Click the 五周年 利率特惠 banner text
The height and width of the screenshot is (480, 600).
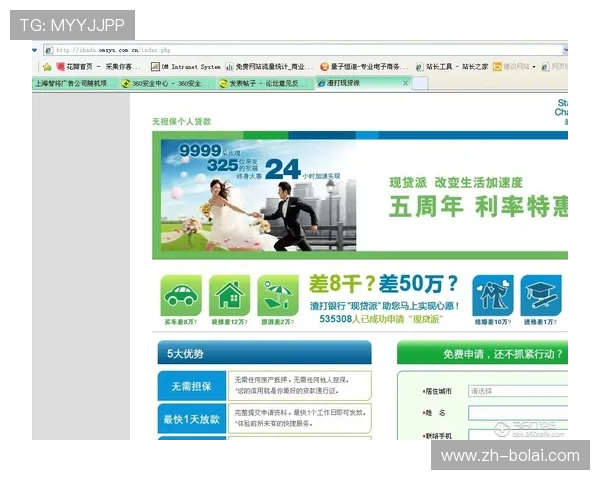pyautogui.click(x=478, y=206)
